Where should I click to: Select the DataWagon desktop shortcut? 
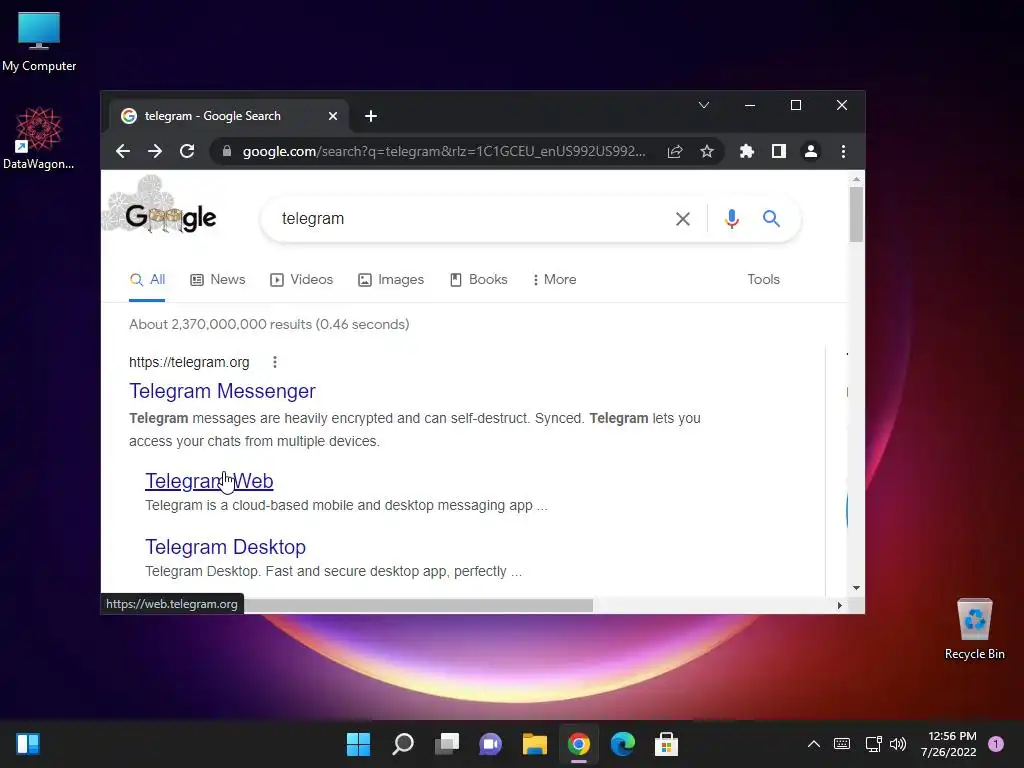pos(39,139)
